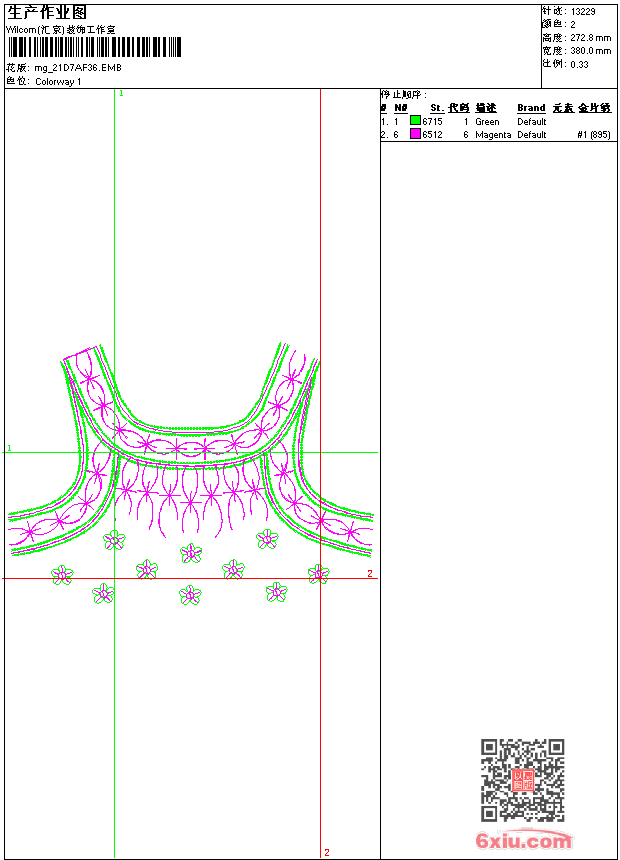Click 'Default' brand in the Green row
Screen dimensions: 620x860
tap(532, 122)
